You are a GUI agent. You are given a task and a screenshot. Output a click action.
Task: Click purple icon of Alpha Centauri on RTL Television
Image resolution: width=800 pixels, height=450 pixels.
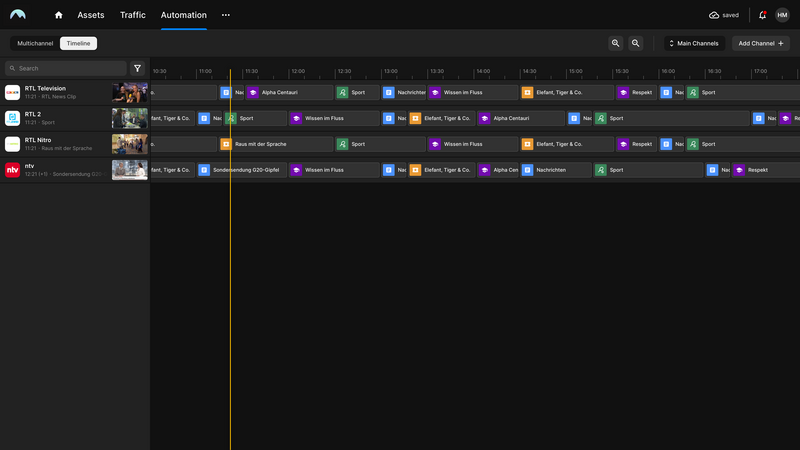click(253, 92)
